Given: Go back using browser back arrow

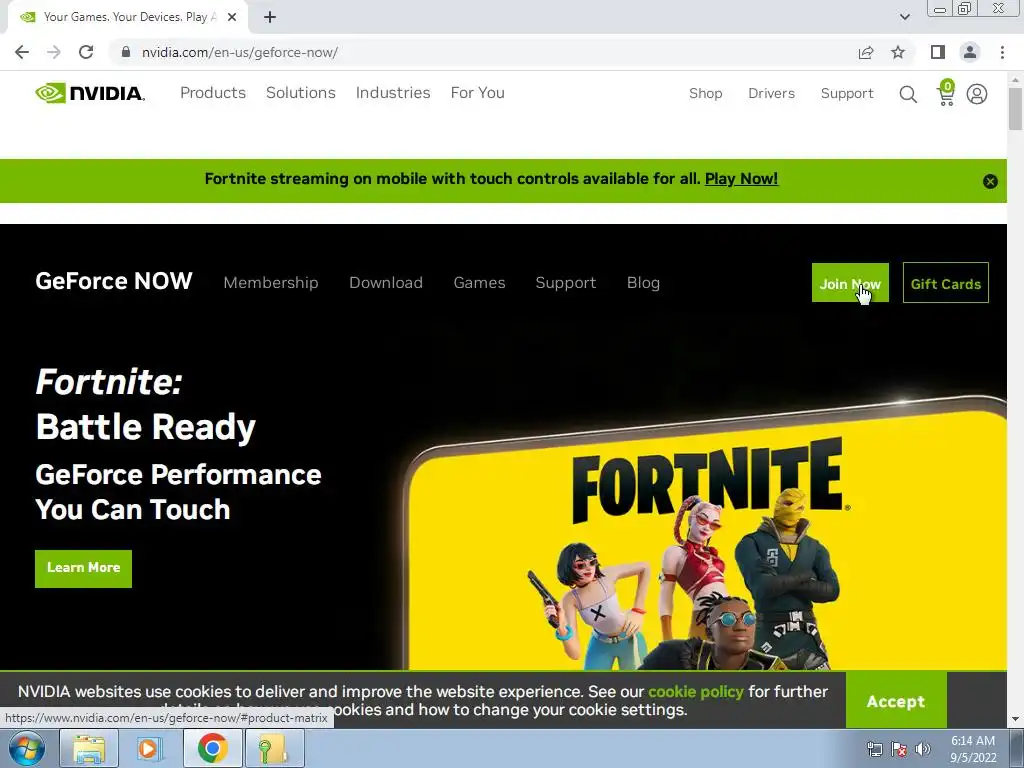Looking at the screenshot, I should click(22, 52).
